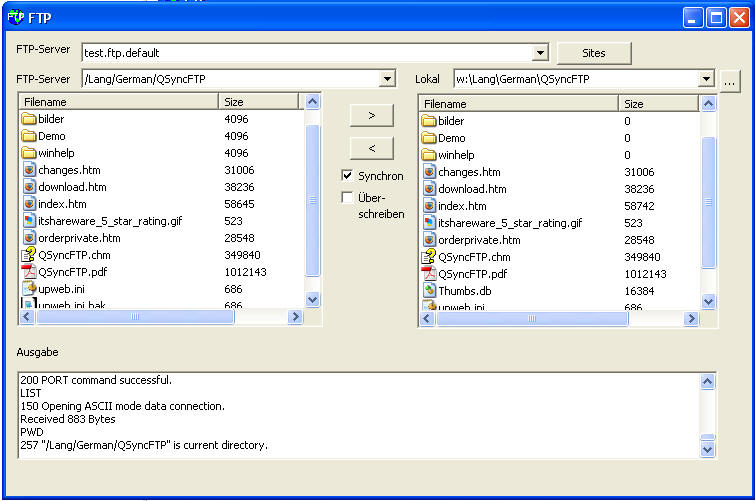Click the changes.htm icon in remote list
The height and width of the screenshot is (501, 755).
click(x=29, y=170)
